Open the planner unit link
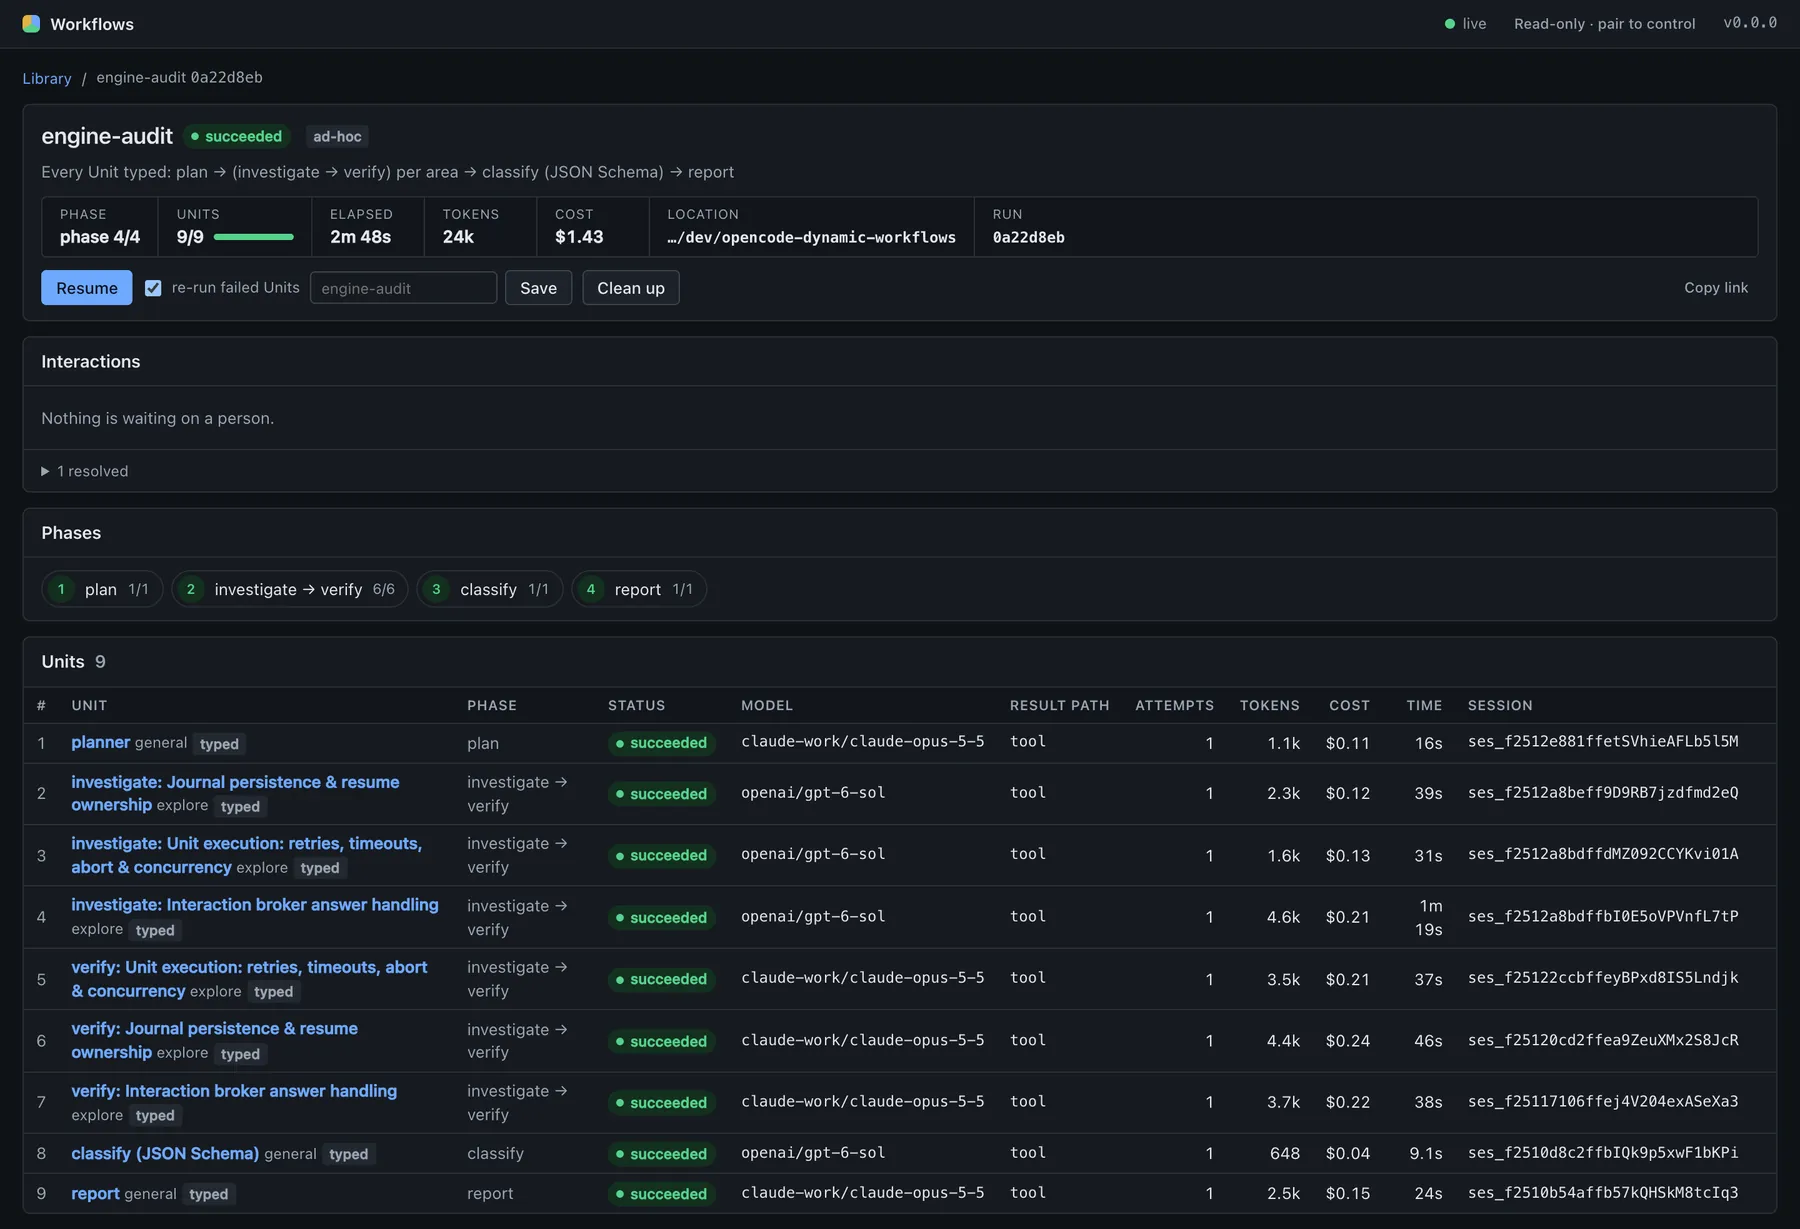 coord(101,742)
